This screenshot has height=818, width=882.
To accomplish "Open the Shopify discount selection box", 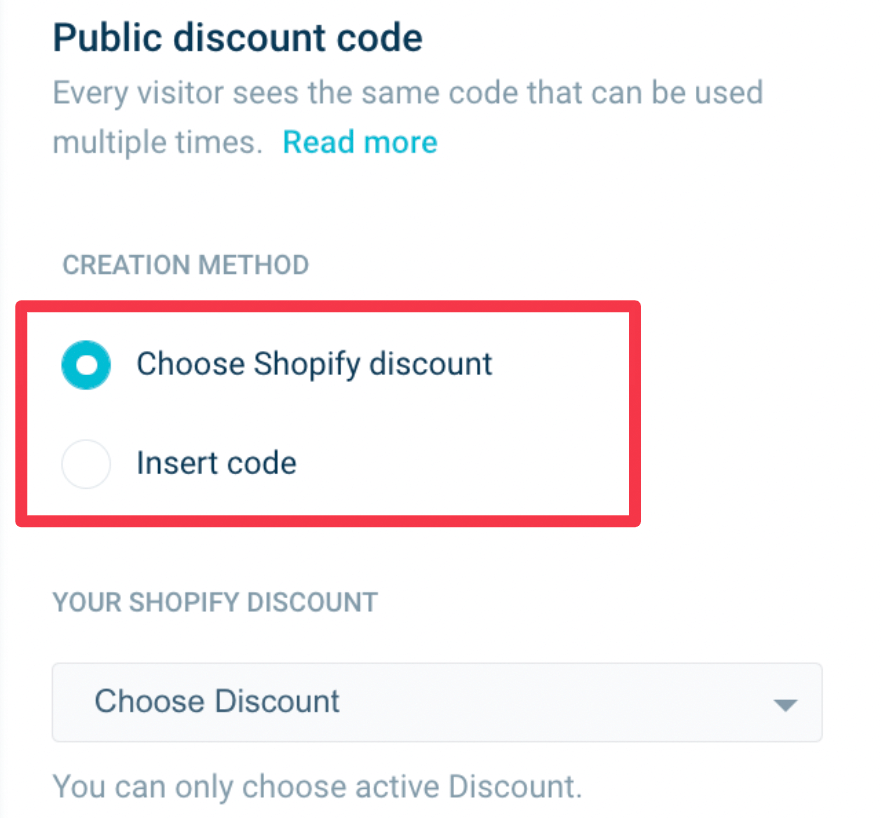I will (436, 702).
